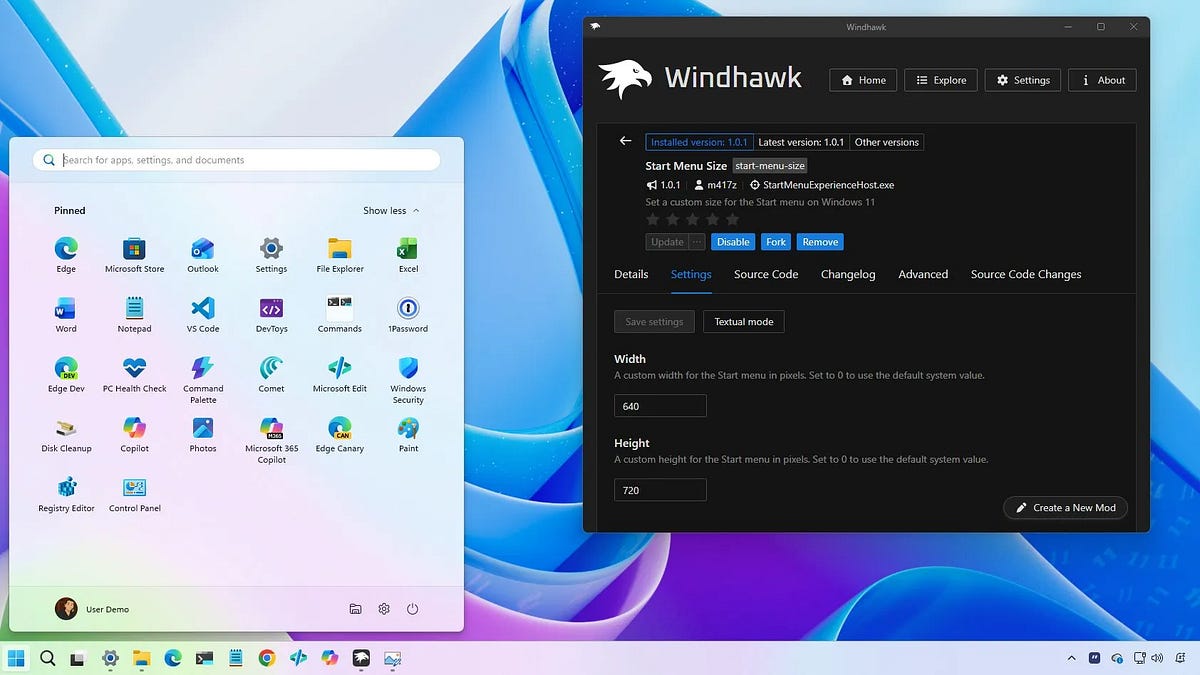Remove the Start Menu Size mod
Screen dimensions: 1200x675
click(820, 242)
